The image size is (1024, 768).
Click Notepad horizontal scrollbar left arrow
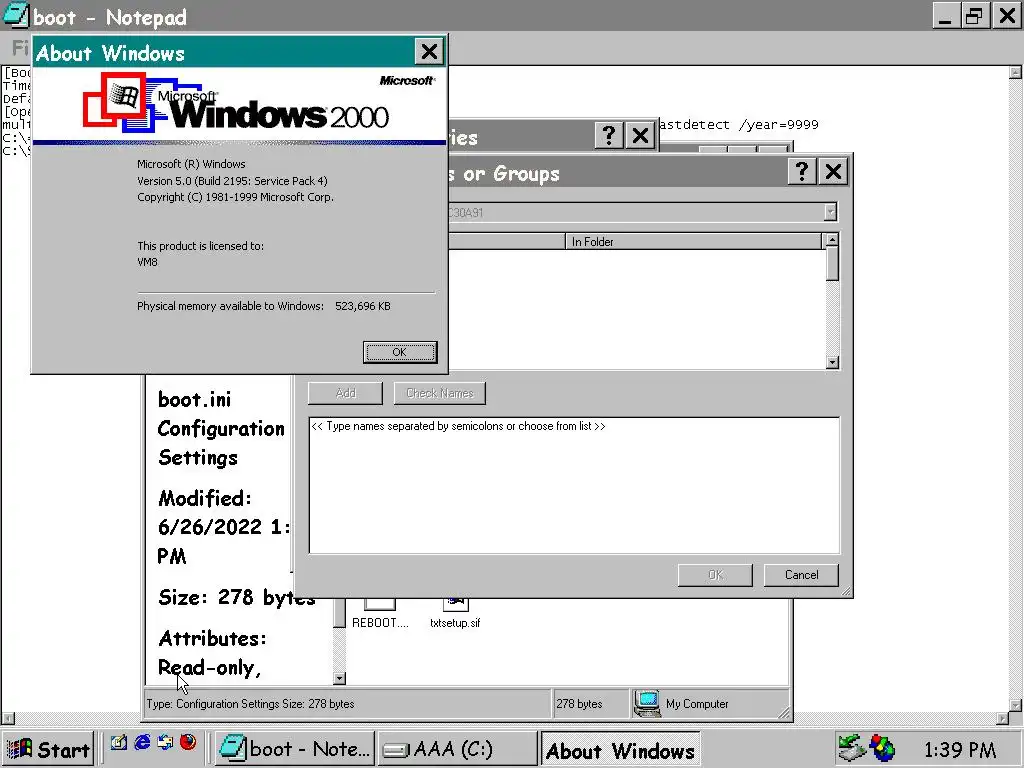tap(8, 718)
